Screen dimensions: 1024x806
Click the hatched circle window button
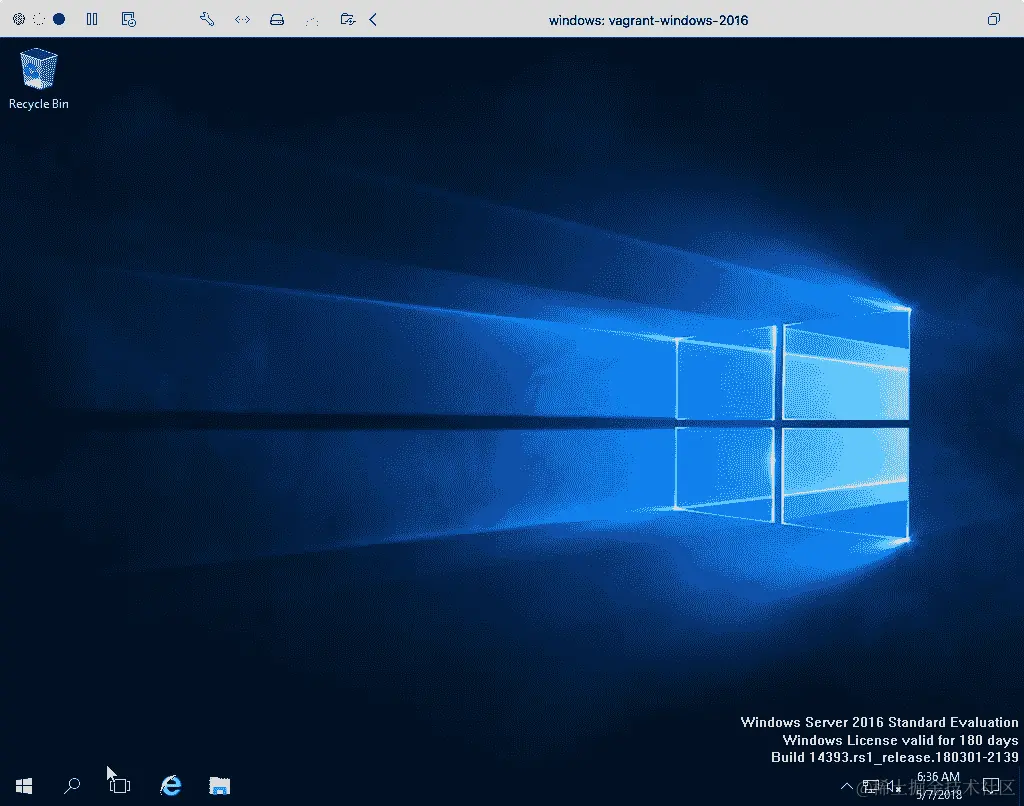tap(19, 20)
